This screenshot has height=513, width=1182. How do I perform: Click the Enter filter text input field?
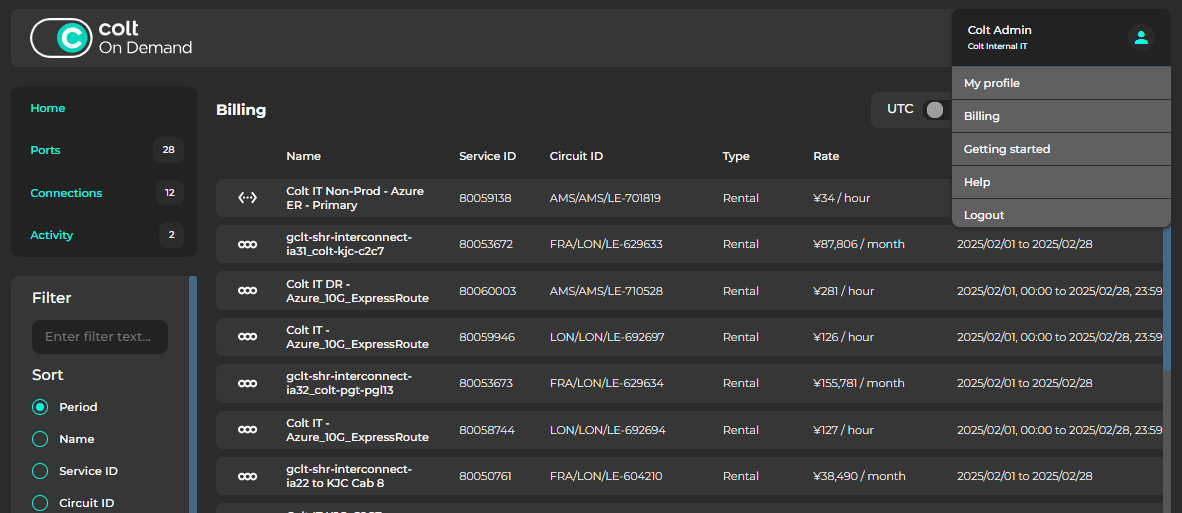pyautogui.click(x=100, y=337)
